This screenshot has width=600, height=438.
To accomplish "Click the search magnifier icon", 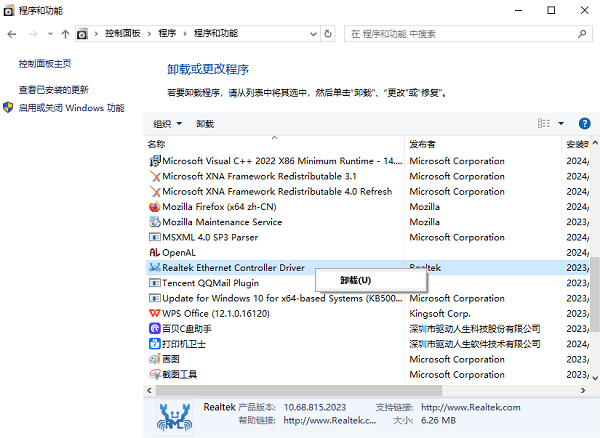I will tap(582, 34).
